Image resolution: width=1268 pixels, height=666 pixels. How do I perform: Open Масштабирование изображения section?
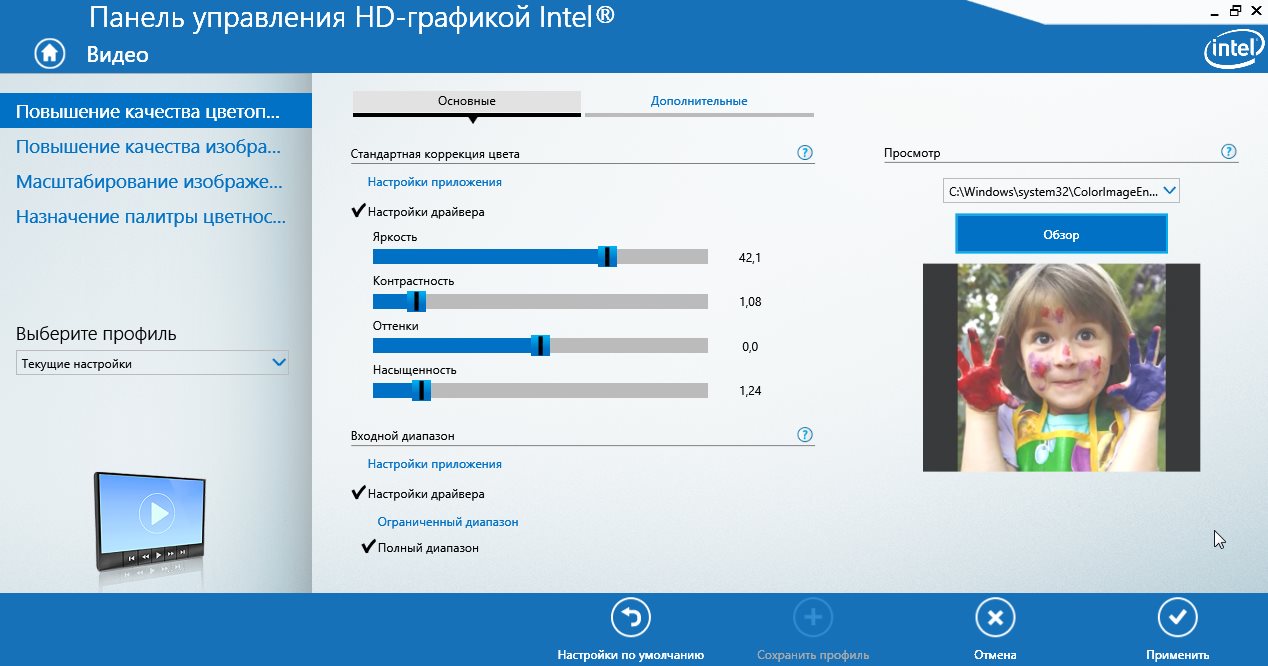pyautogui.click(x=149, y=182)
